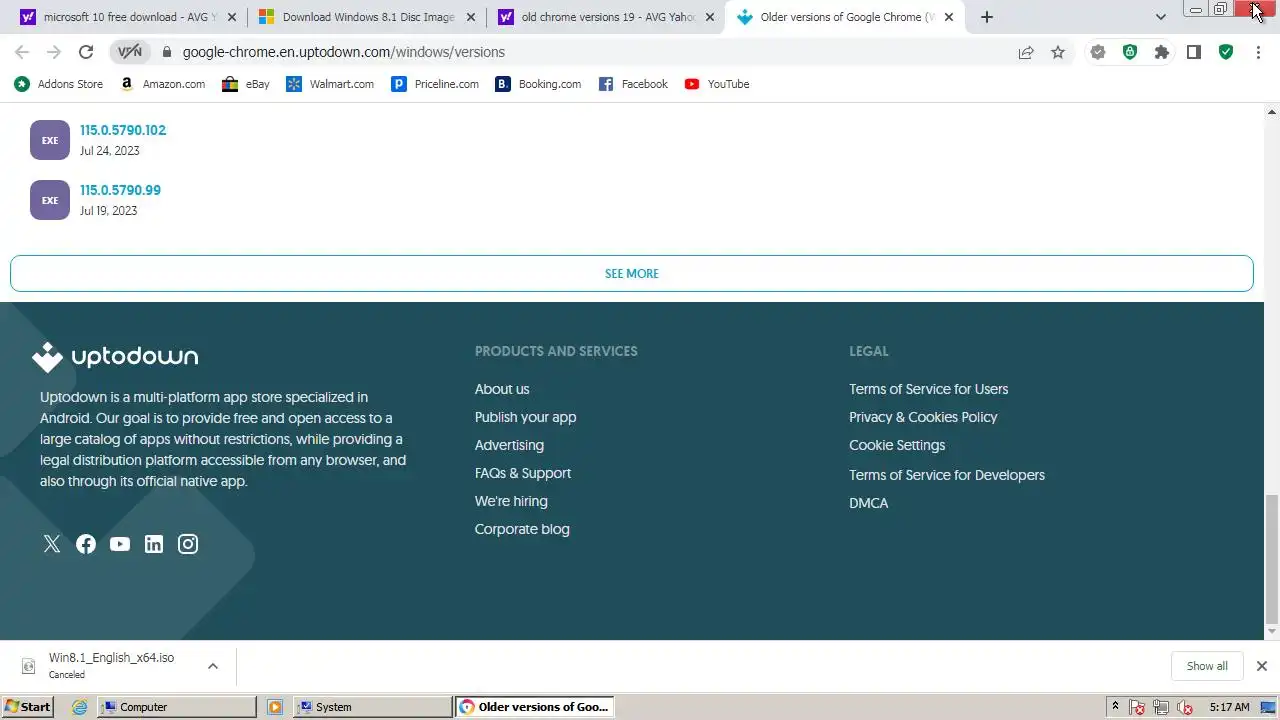This screenshot has height=720, width=1280.
Task: Click EXE icon for version 115.0.5790.99
Action: (x=50, y=200)
